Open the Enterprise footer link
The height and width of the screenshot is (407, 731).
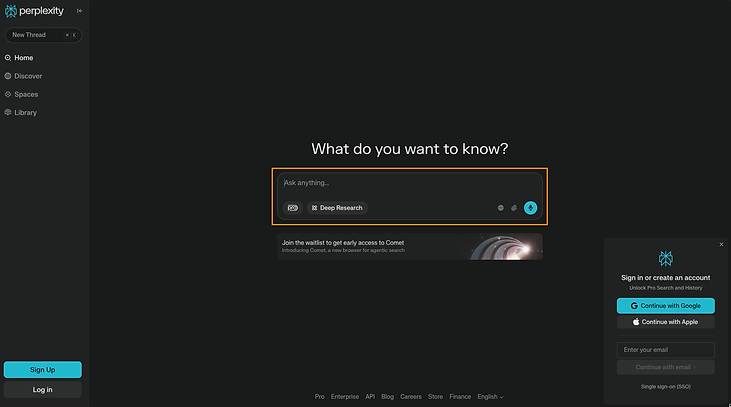point(345,397)
